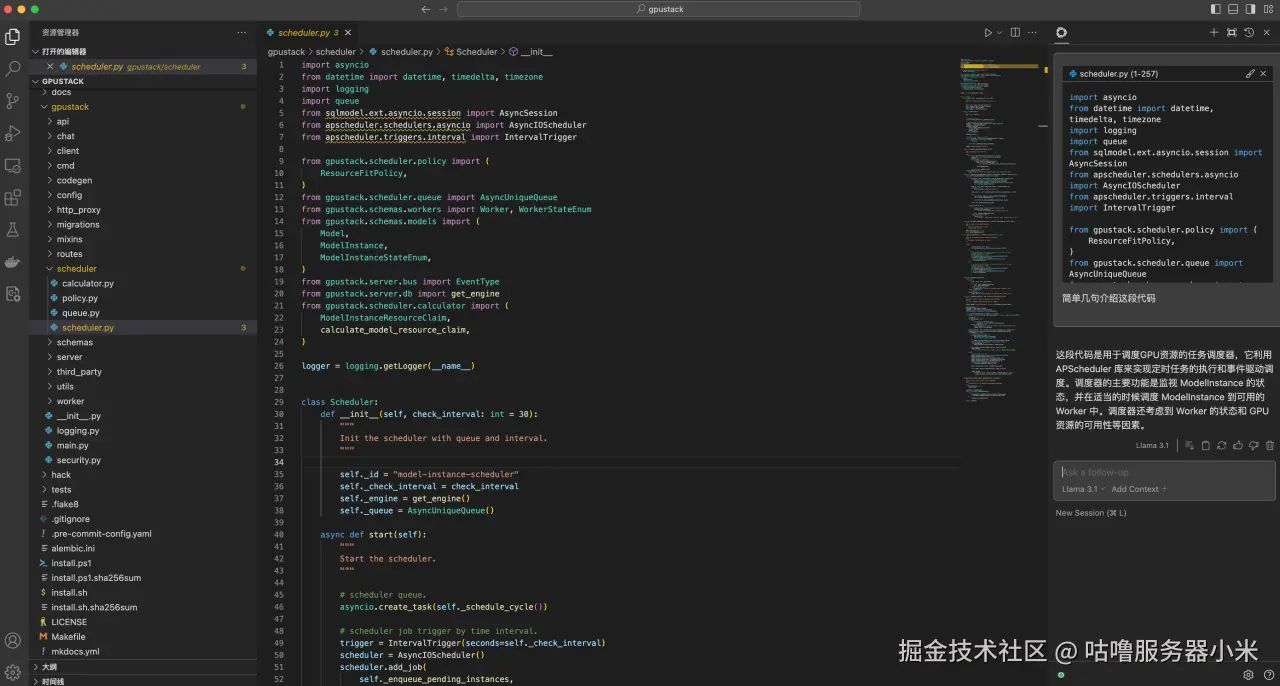The image size is (1280, 686).
Task: Open the Llama 3.1 model dropdown
Action: click(x=1083, y=489)
